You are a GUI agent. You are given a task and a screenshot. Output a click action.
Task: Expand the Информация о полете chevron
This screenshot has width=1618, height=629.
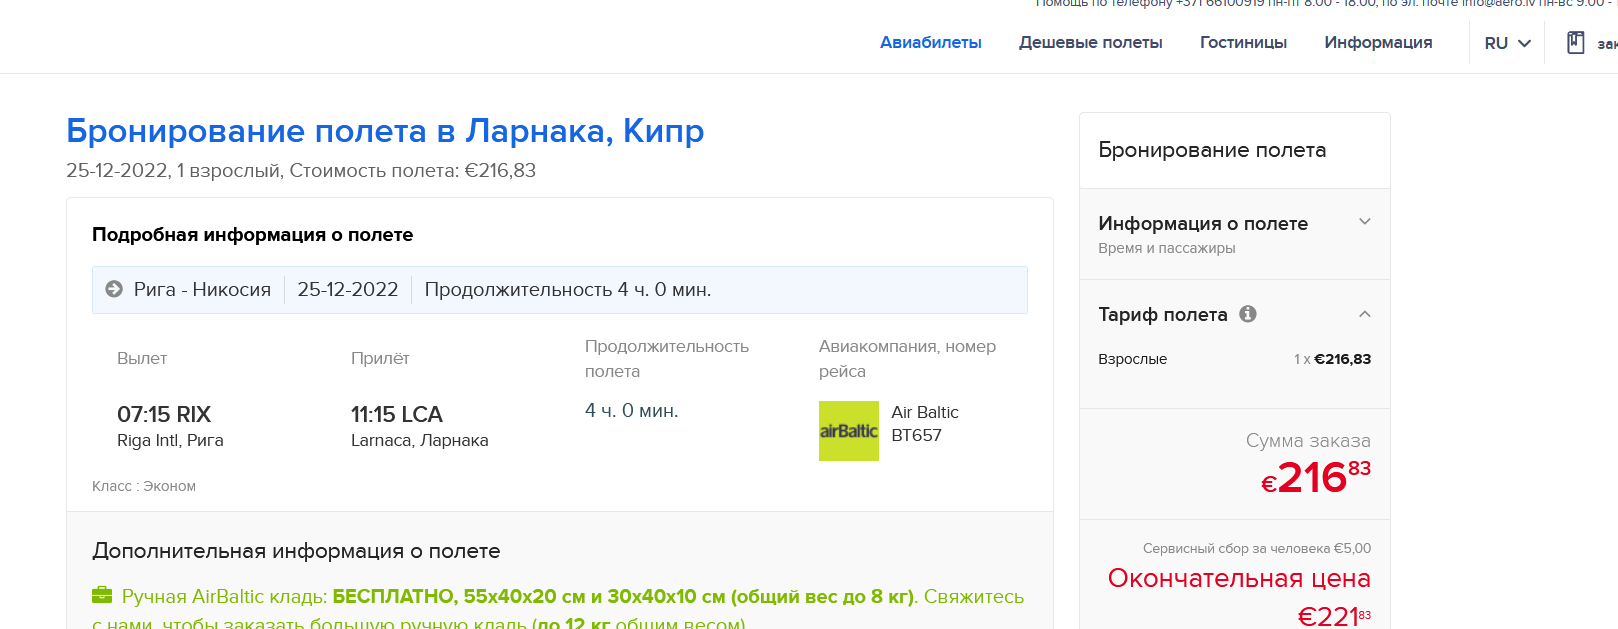1364,222
